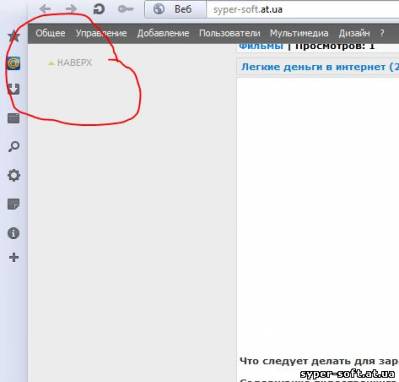Open the downloads panel in the sidebar

click(x=14, y=89)
